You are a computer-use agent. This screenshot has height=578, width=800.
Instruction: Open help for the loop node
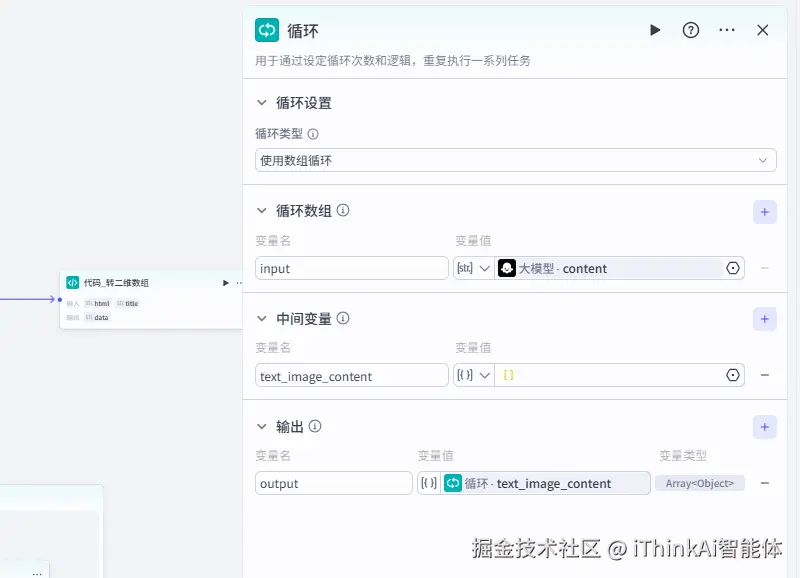(691, 30)
